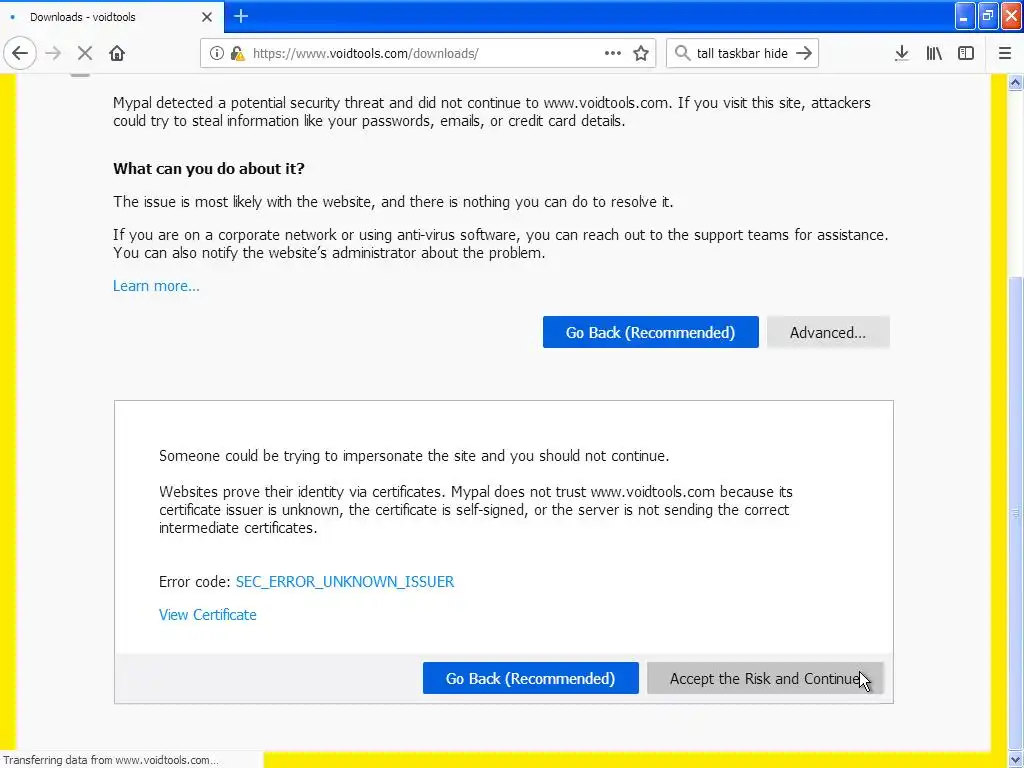This screenshot has width=1024, height=768.
Task: Click the padlock warning icon in address bar
Action: [237, 54]
